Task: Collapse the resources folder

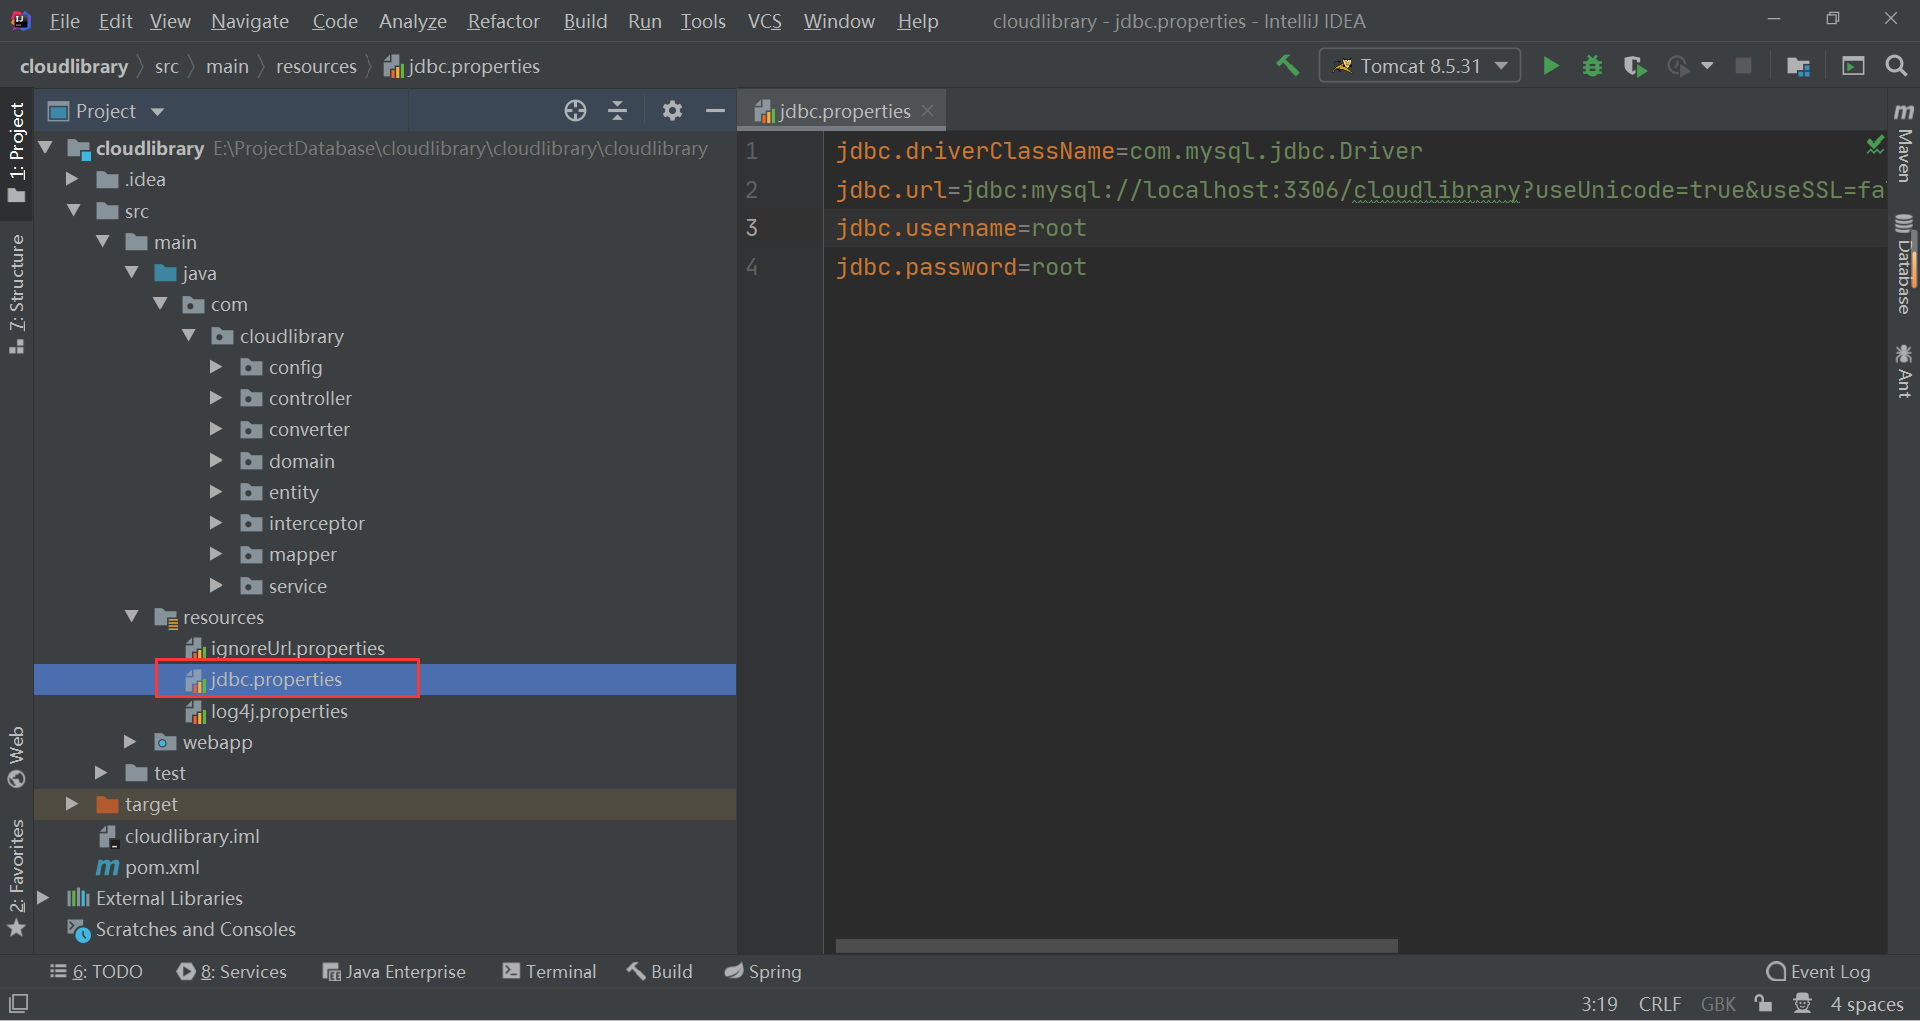Action: coord(131,617)
